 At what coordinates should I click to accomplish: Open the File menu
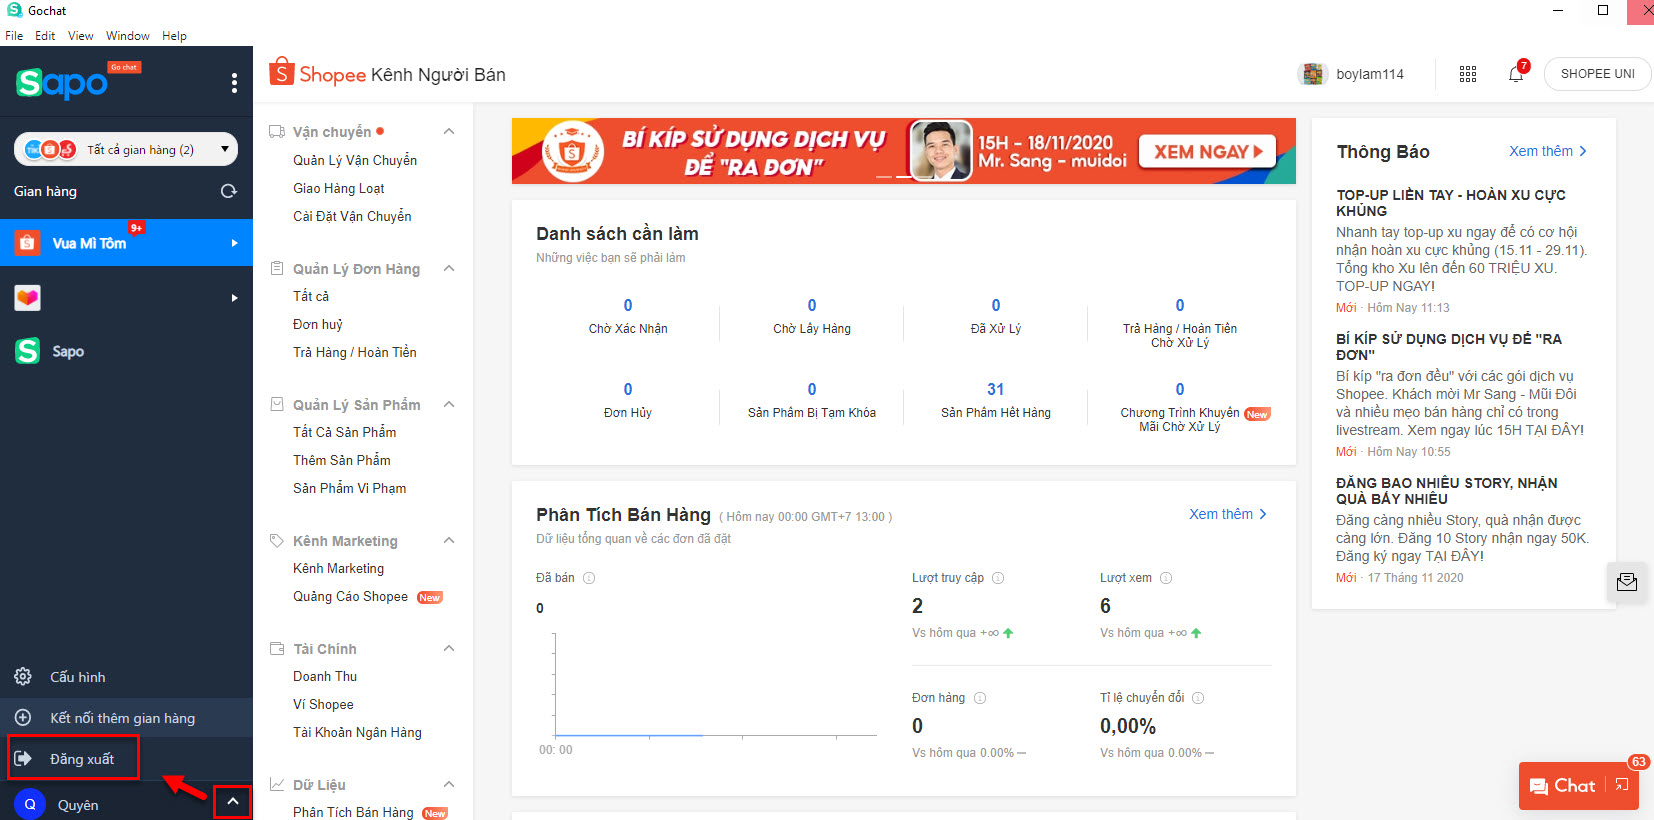pos(14,36)
